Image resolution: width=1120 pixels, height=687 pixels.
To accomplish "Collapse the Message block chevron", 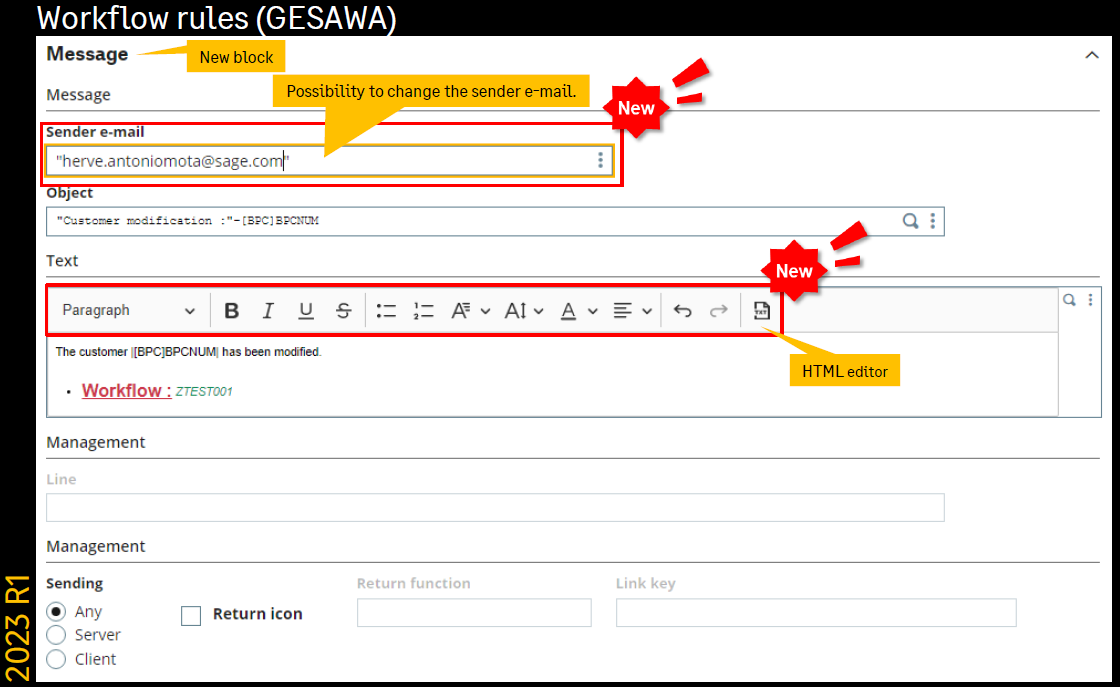I will (x=1092, y=55).
